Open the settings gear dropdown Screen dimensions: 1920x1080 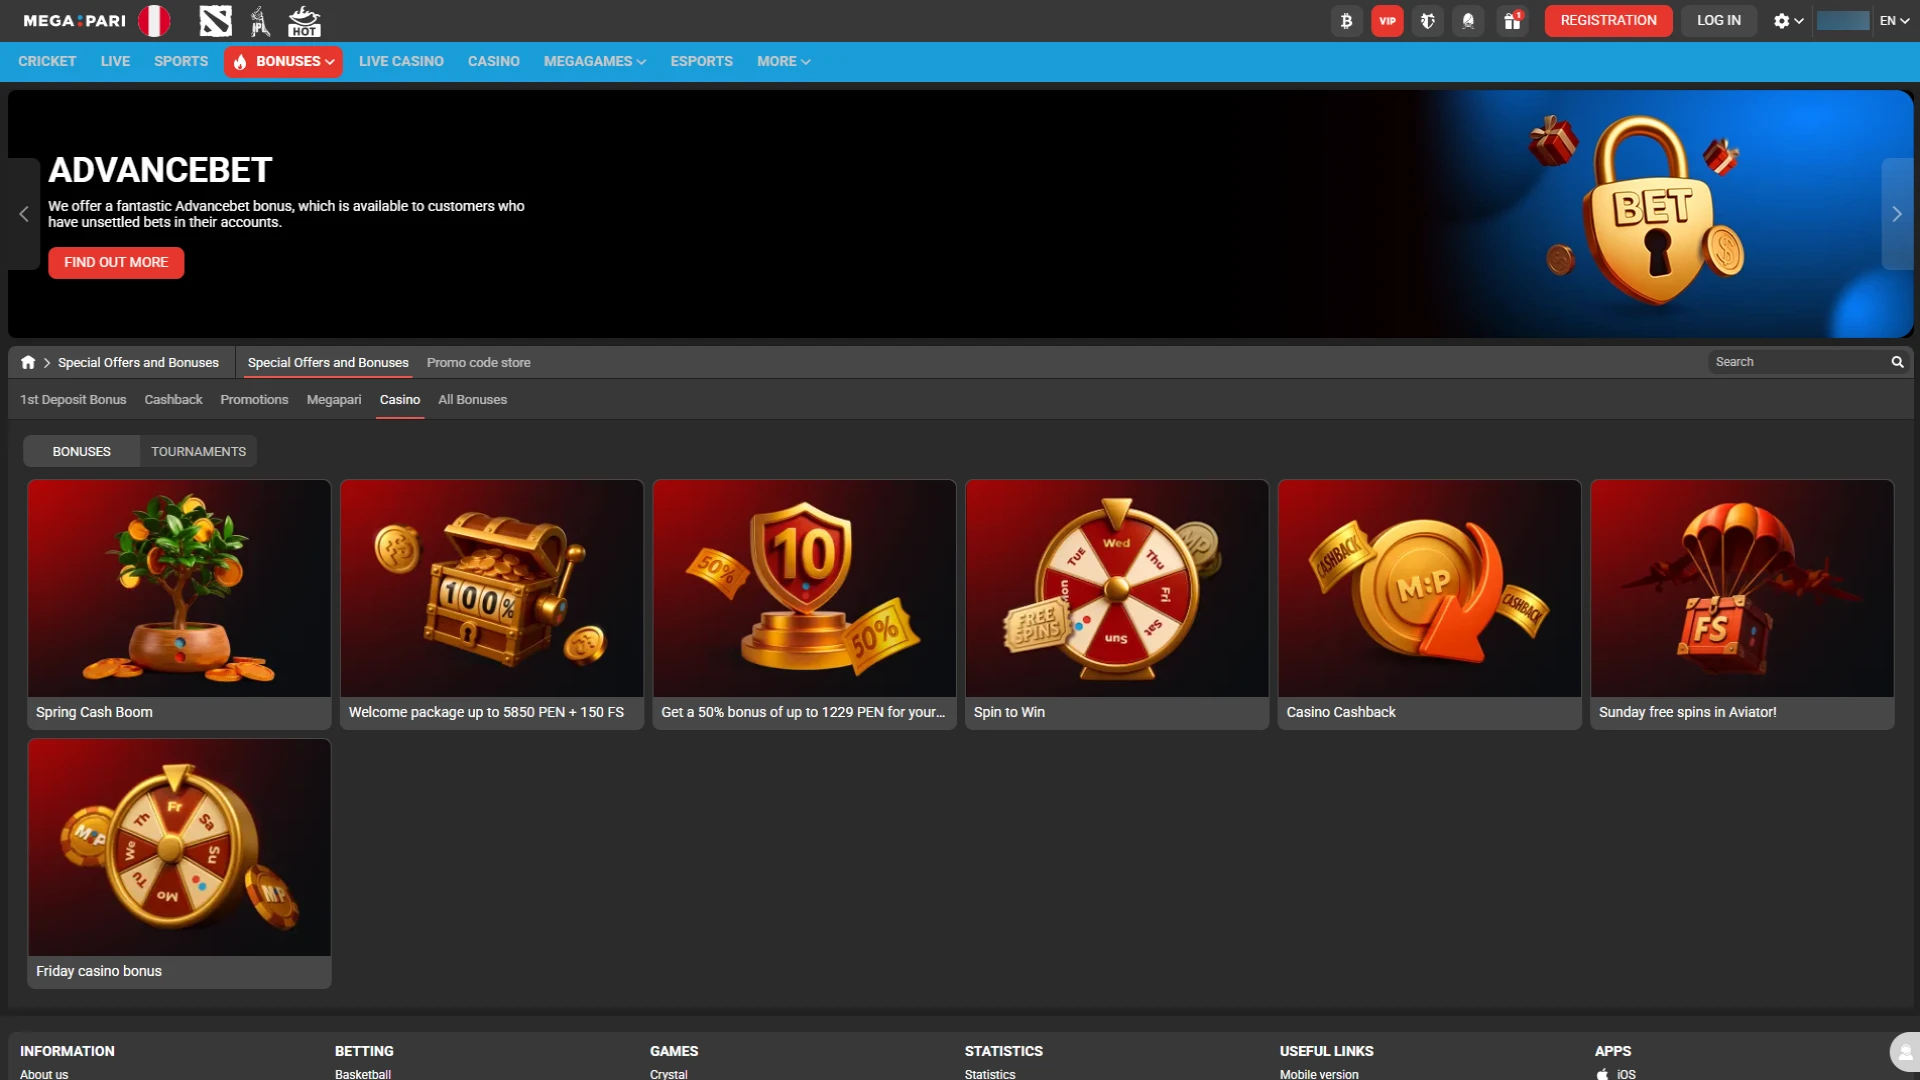(1788, 21)
